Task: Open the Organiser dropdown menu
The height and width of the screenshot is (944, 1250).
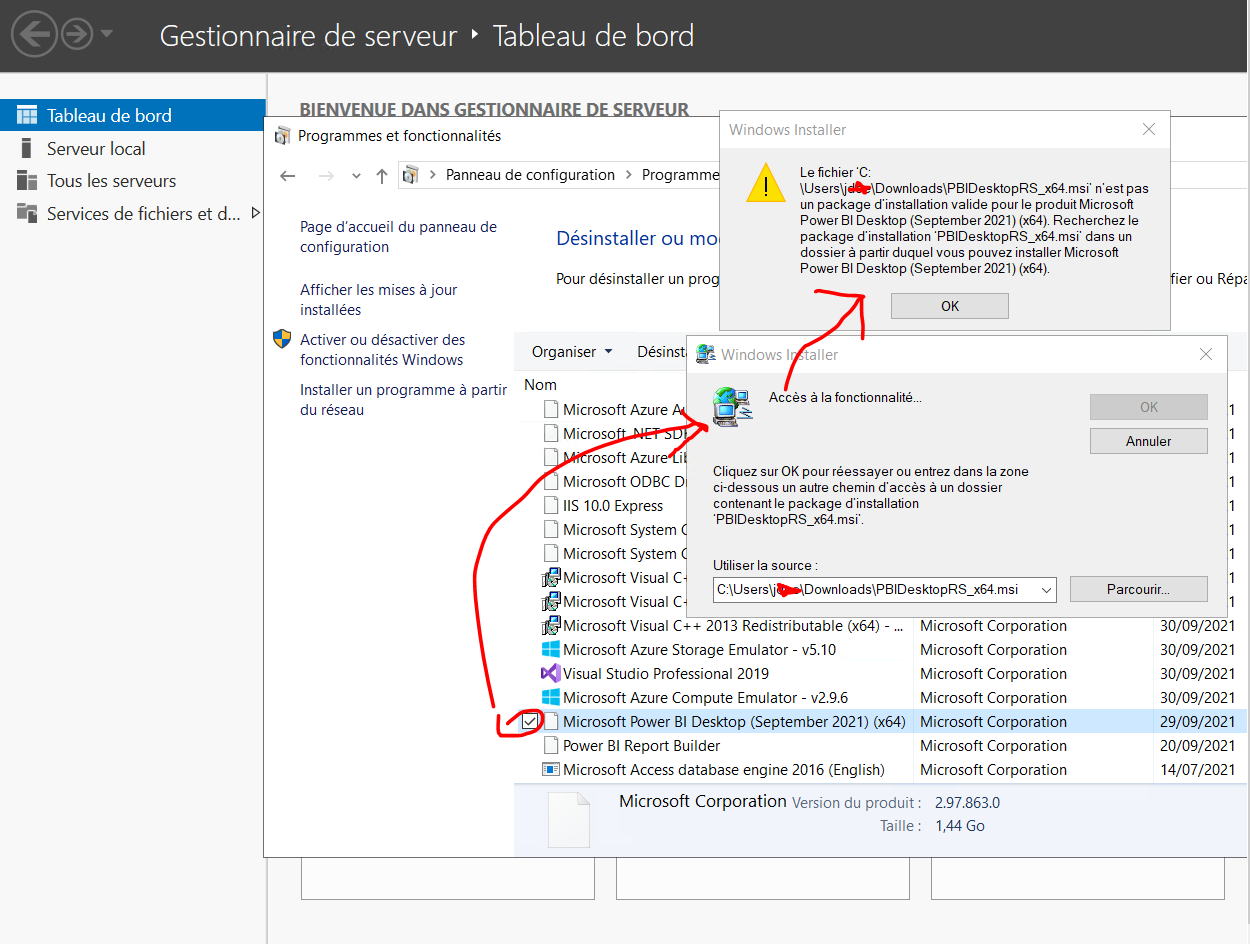Action: coord(571,352)
